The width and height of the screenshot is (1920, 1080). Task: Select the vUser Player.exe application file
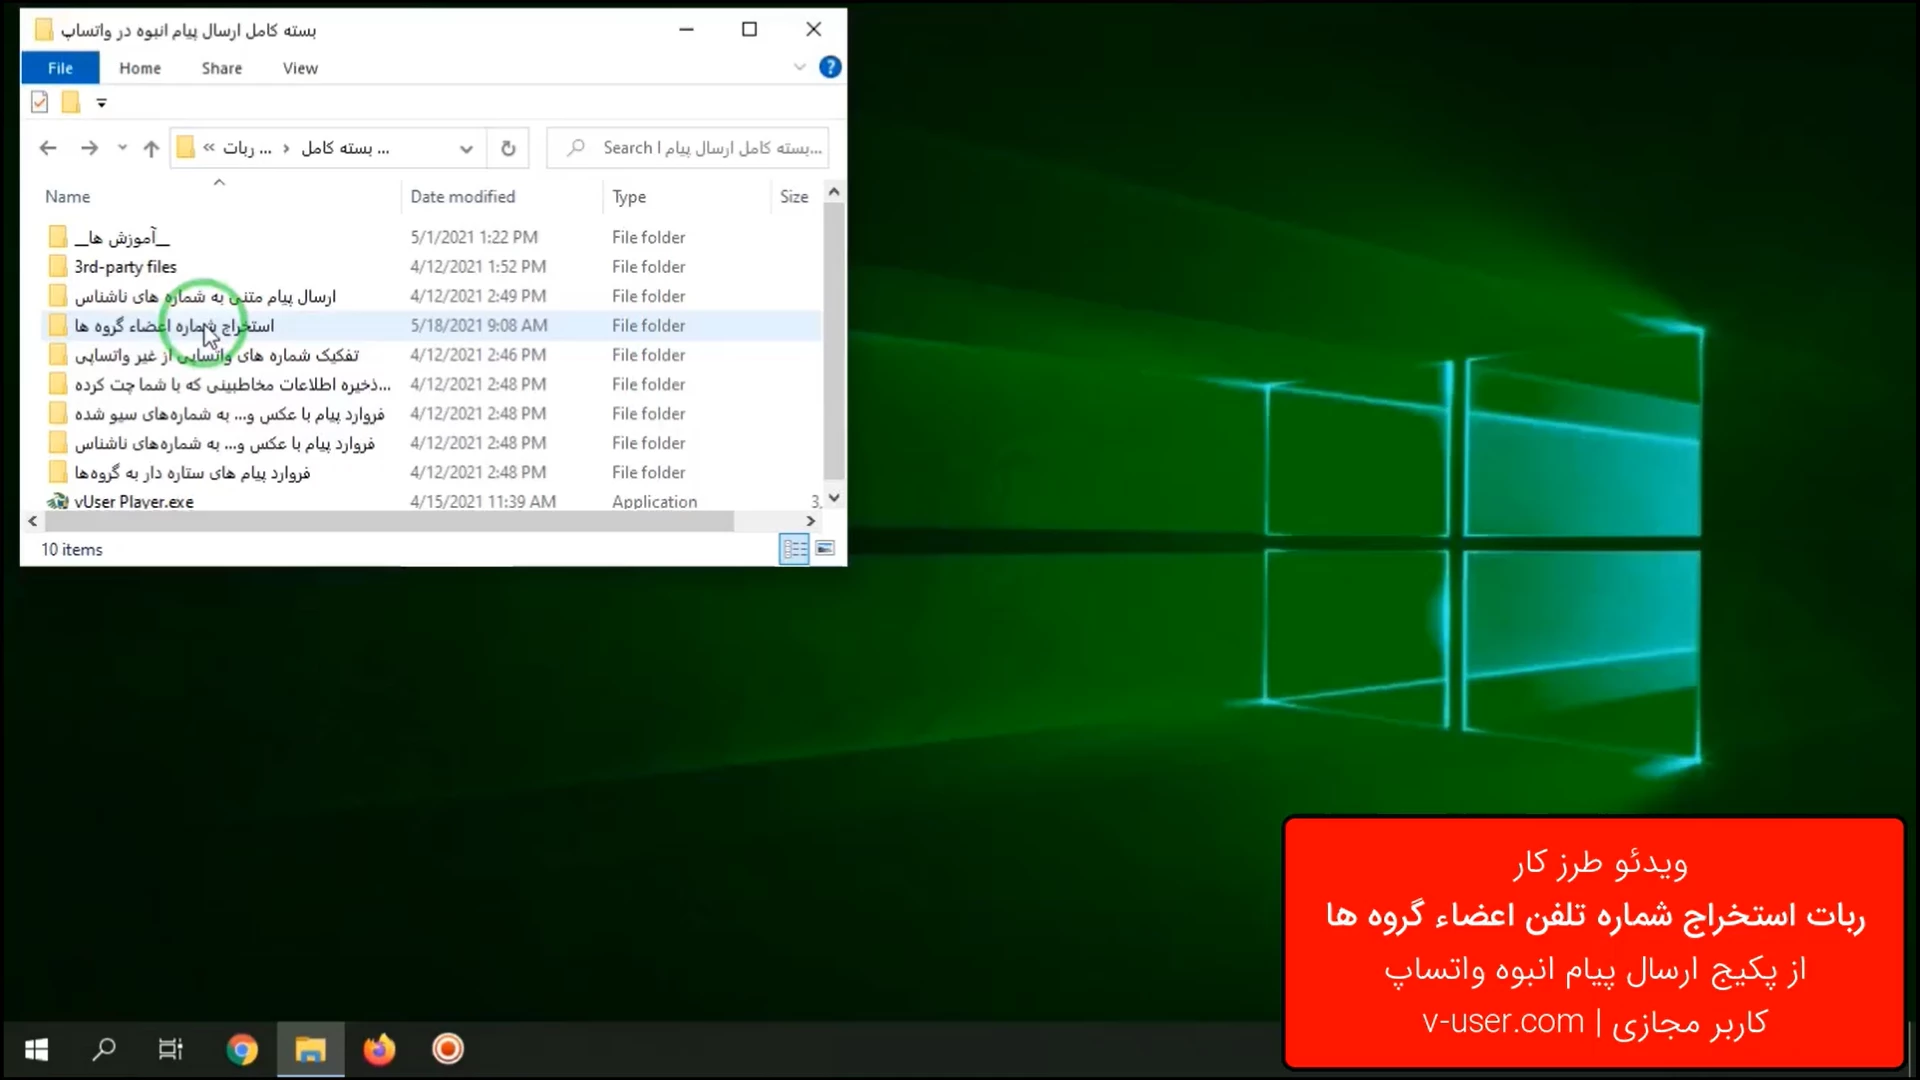pos(133,501)
